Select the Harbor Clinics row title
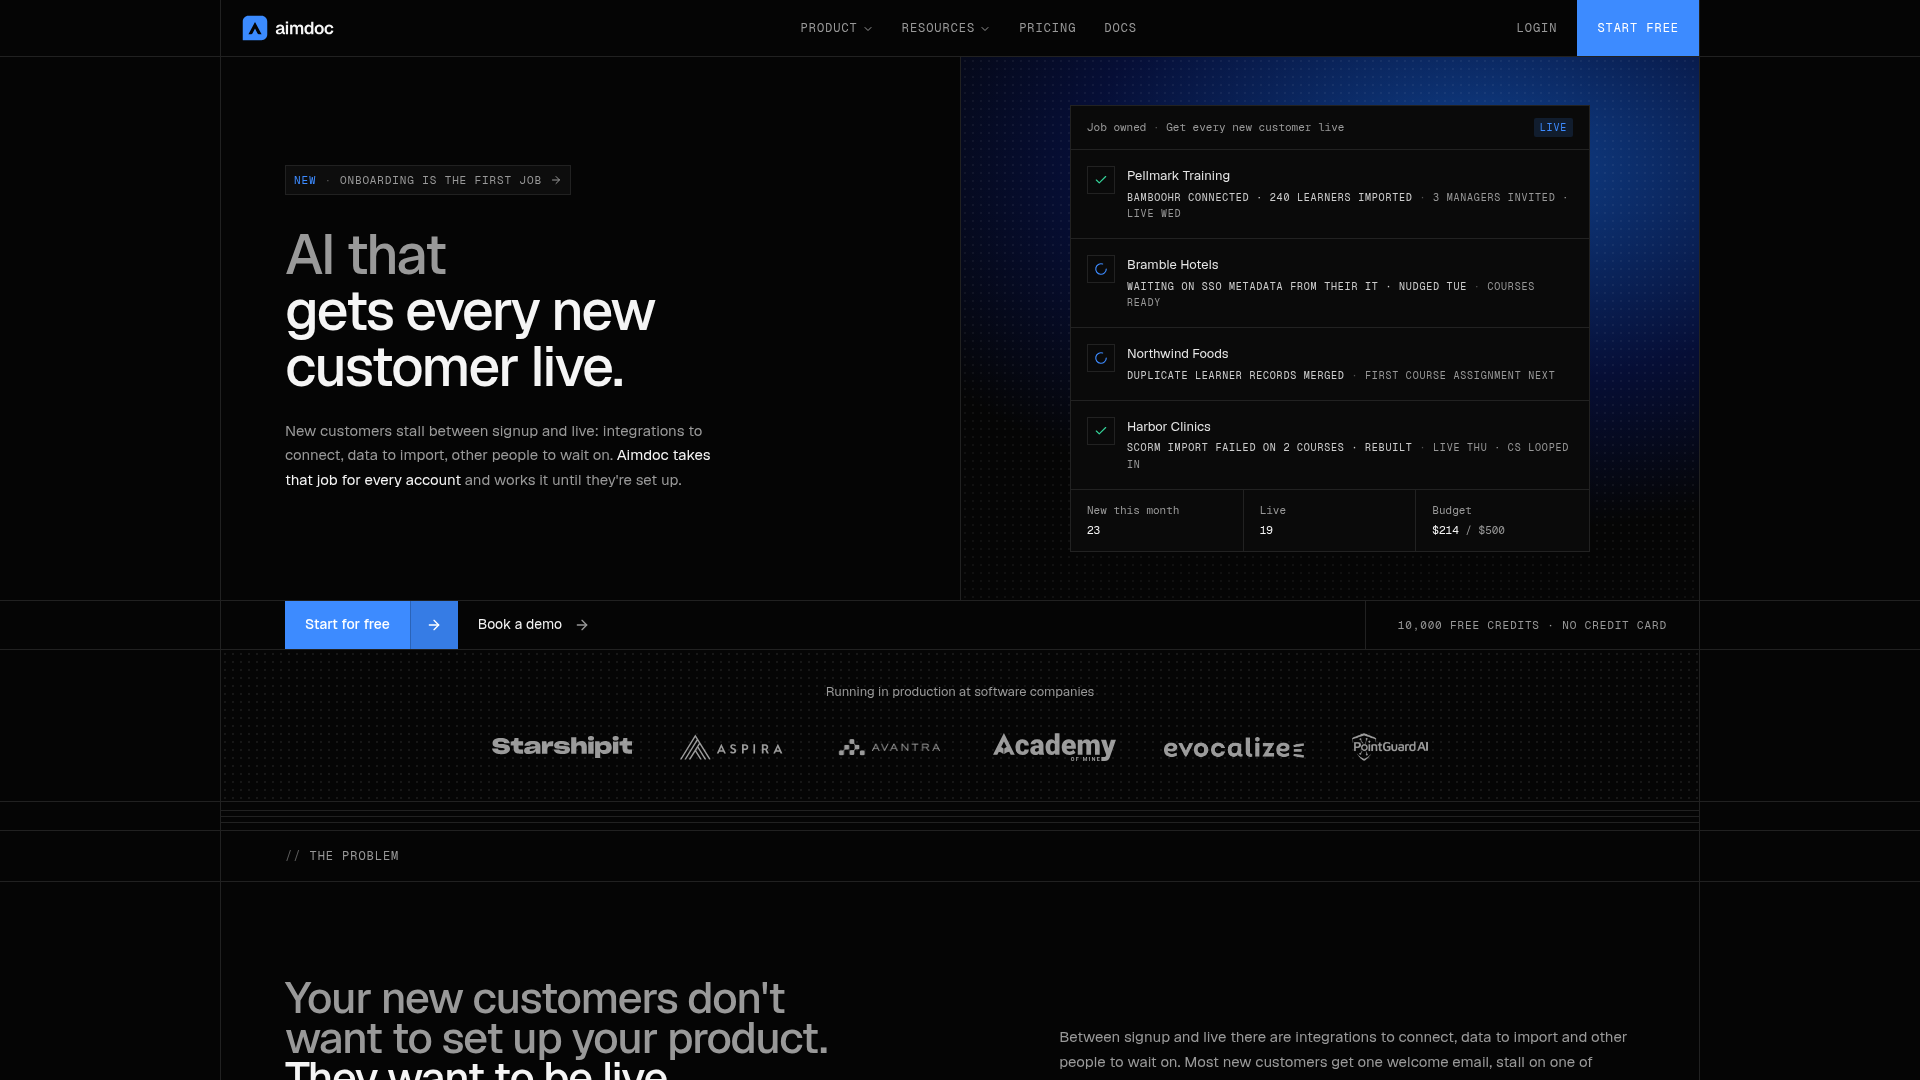Screen dimensions: 1920x1080 (1168, 427)
